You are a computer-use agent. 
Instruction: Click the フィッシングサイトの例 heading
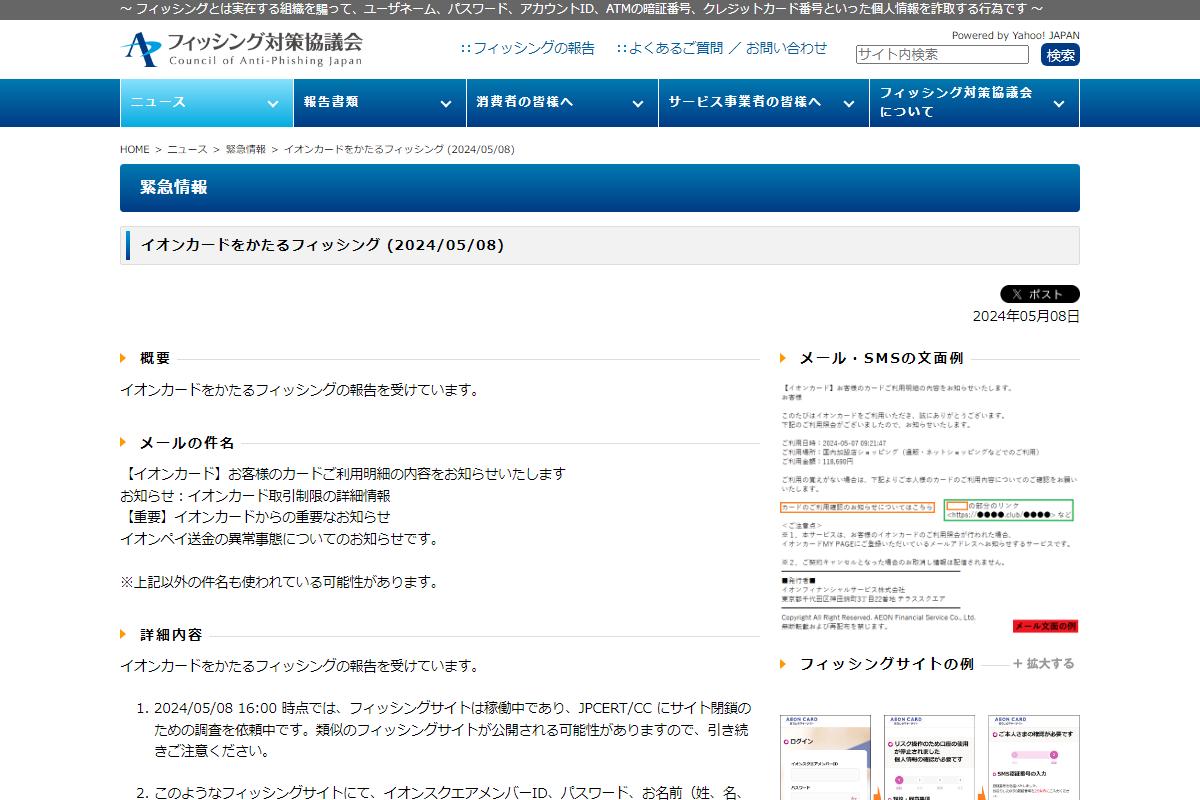click(886, 664)
